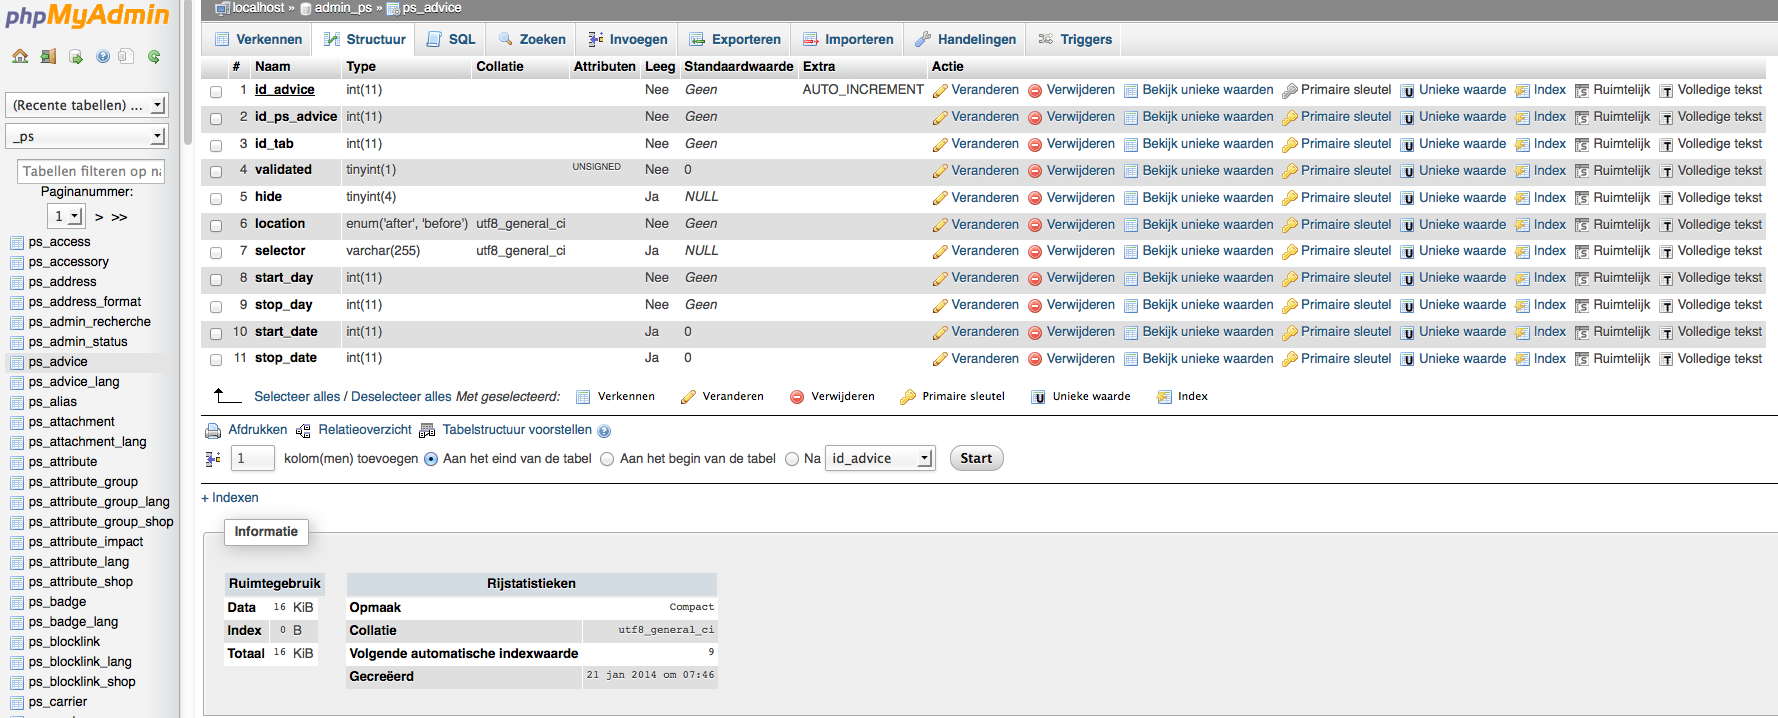Open the Triggers tab

coord(1075,39)
